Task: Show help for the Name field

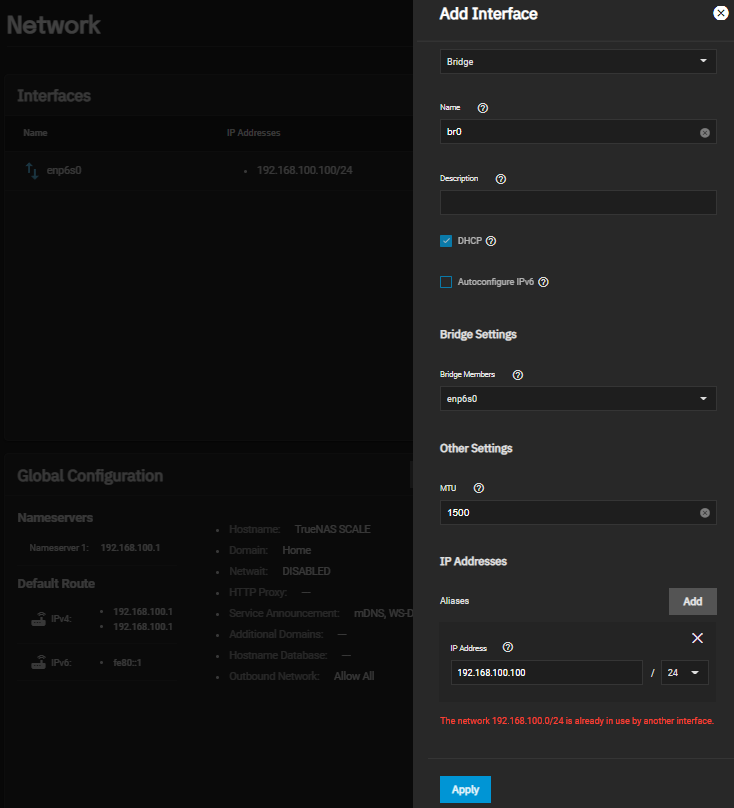Action: [x=482, y=108]
